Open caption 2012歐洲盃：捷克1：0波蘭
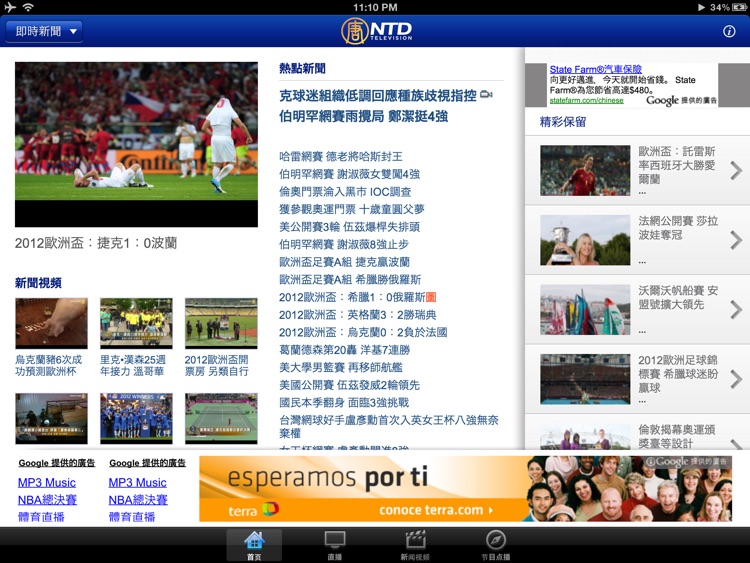Image resolution: width=750 pixels, height=563 pixels. tap(96, 243)
